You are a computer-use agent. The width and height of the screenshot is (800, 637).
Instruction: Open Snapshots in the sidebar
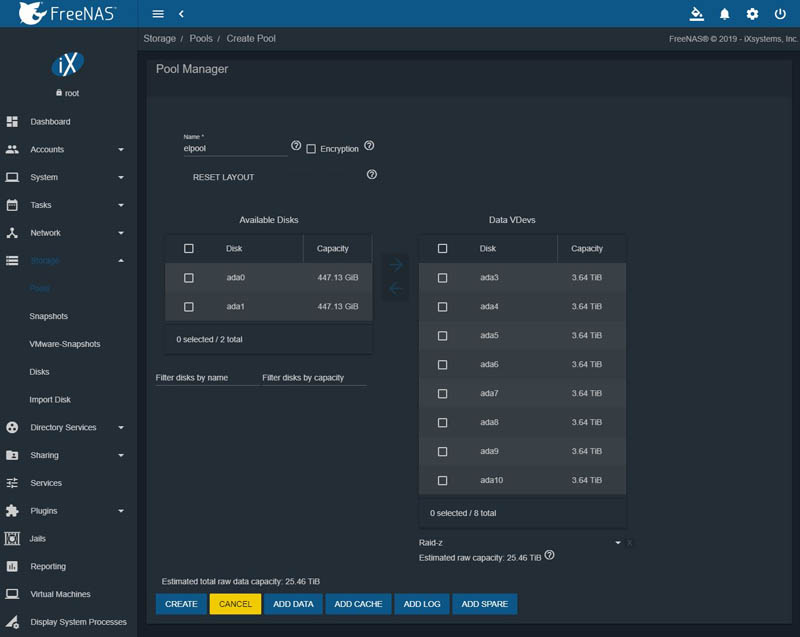tap(49, 316)
